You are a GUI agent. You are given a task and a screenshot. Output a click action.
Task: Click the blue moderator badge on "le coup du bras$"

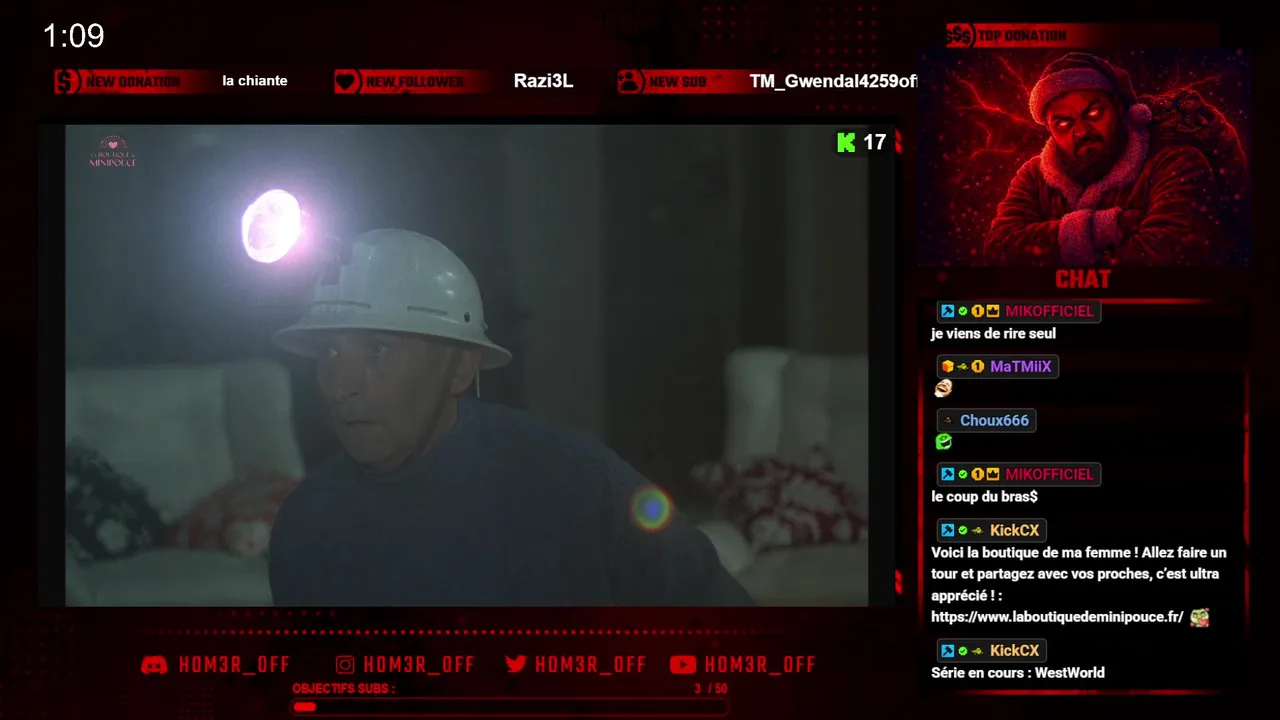pyautogui.click(x=947, y=474)
